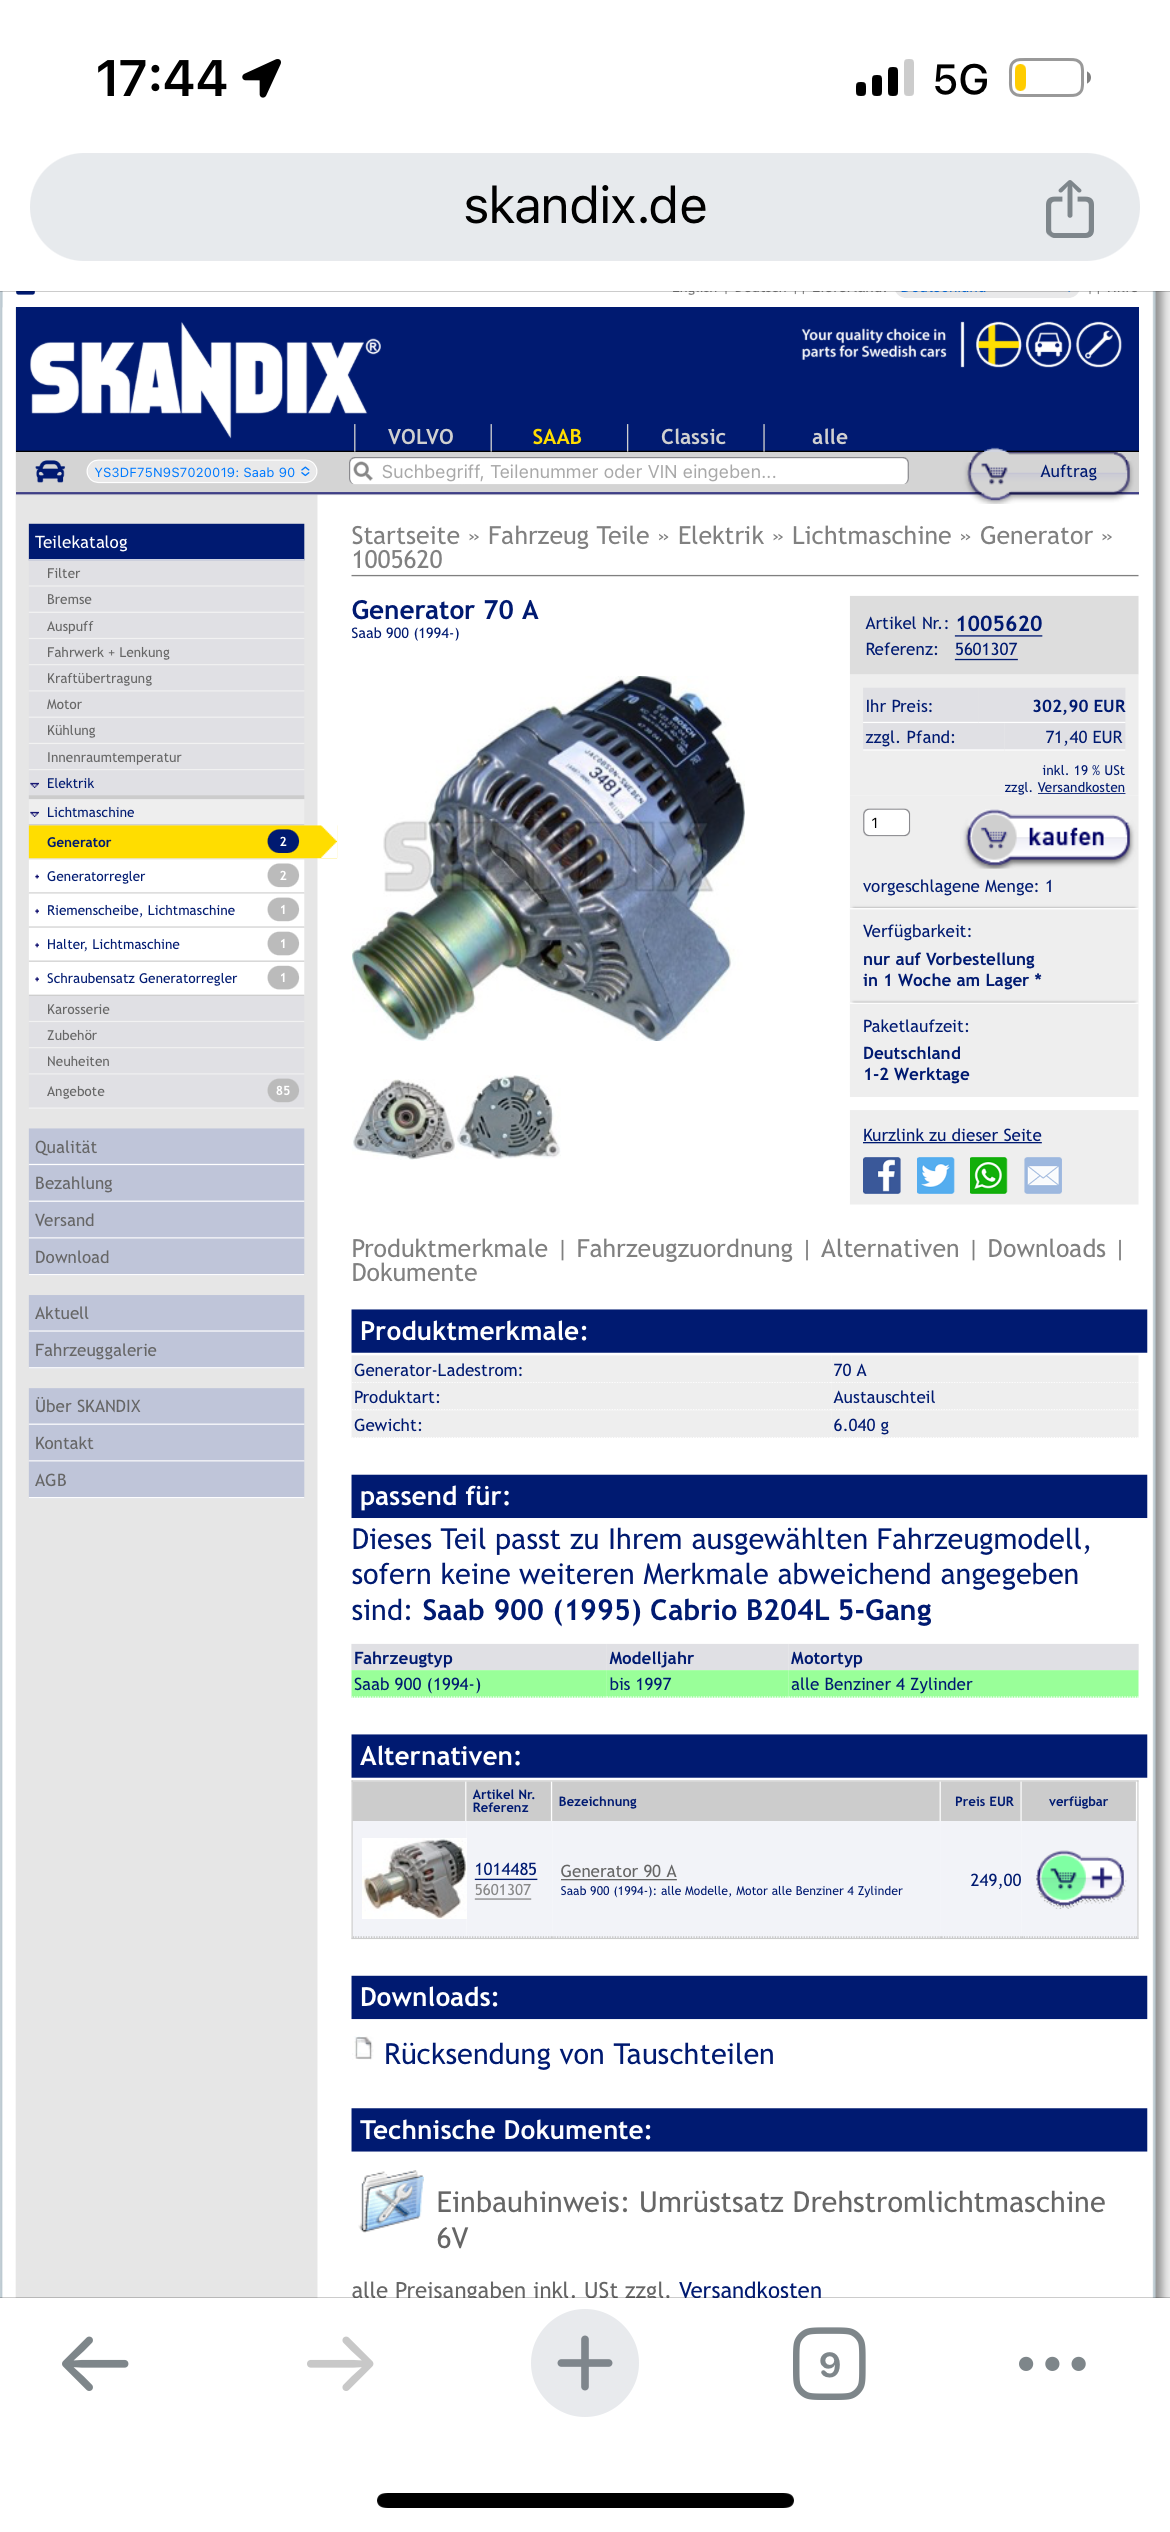Open reference number 5601307 link in the Artikel Nr. box
1170x2532 pixels.
[x=986, y=649]
